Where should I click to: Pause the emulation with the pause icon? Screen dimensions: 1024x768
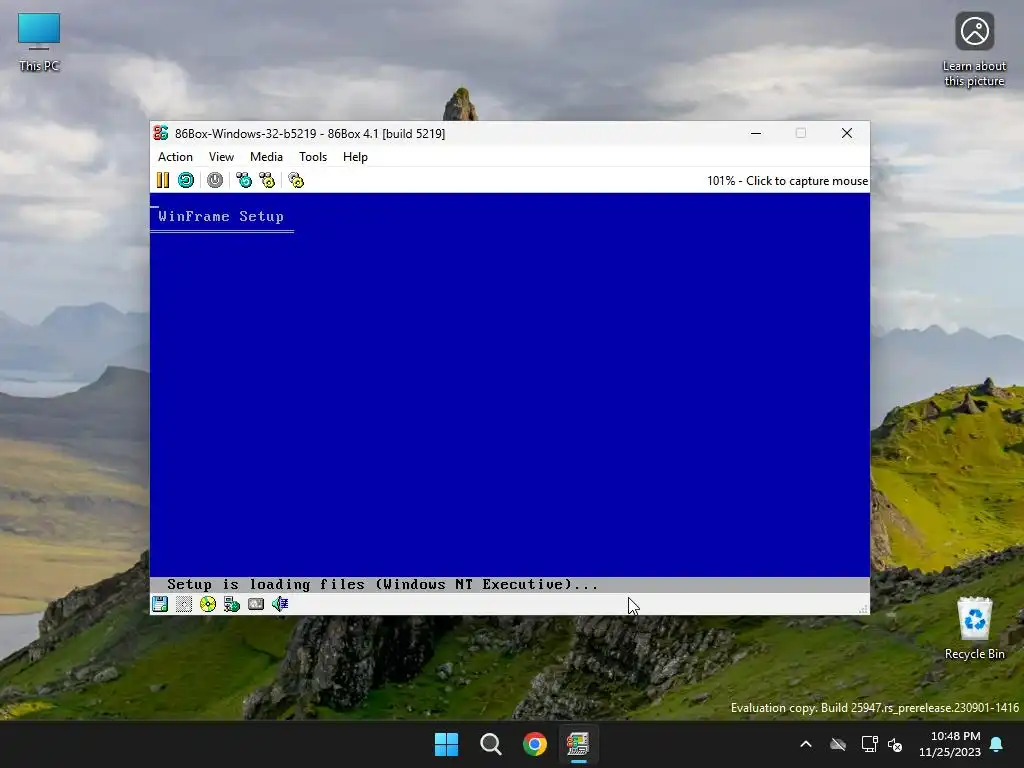pos(163,180)
